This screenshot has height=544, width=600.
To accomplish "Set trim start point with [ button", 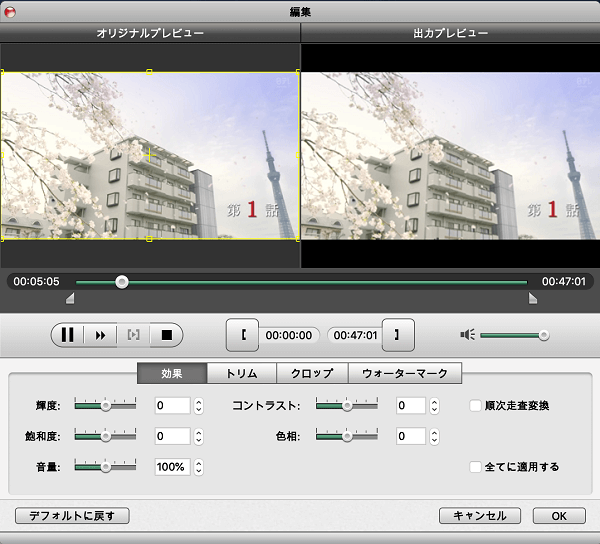I will point(243,335).
